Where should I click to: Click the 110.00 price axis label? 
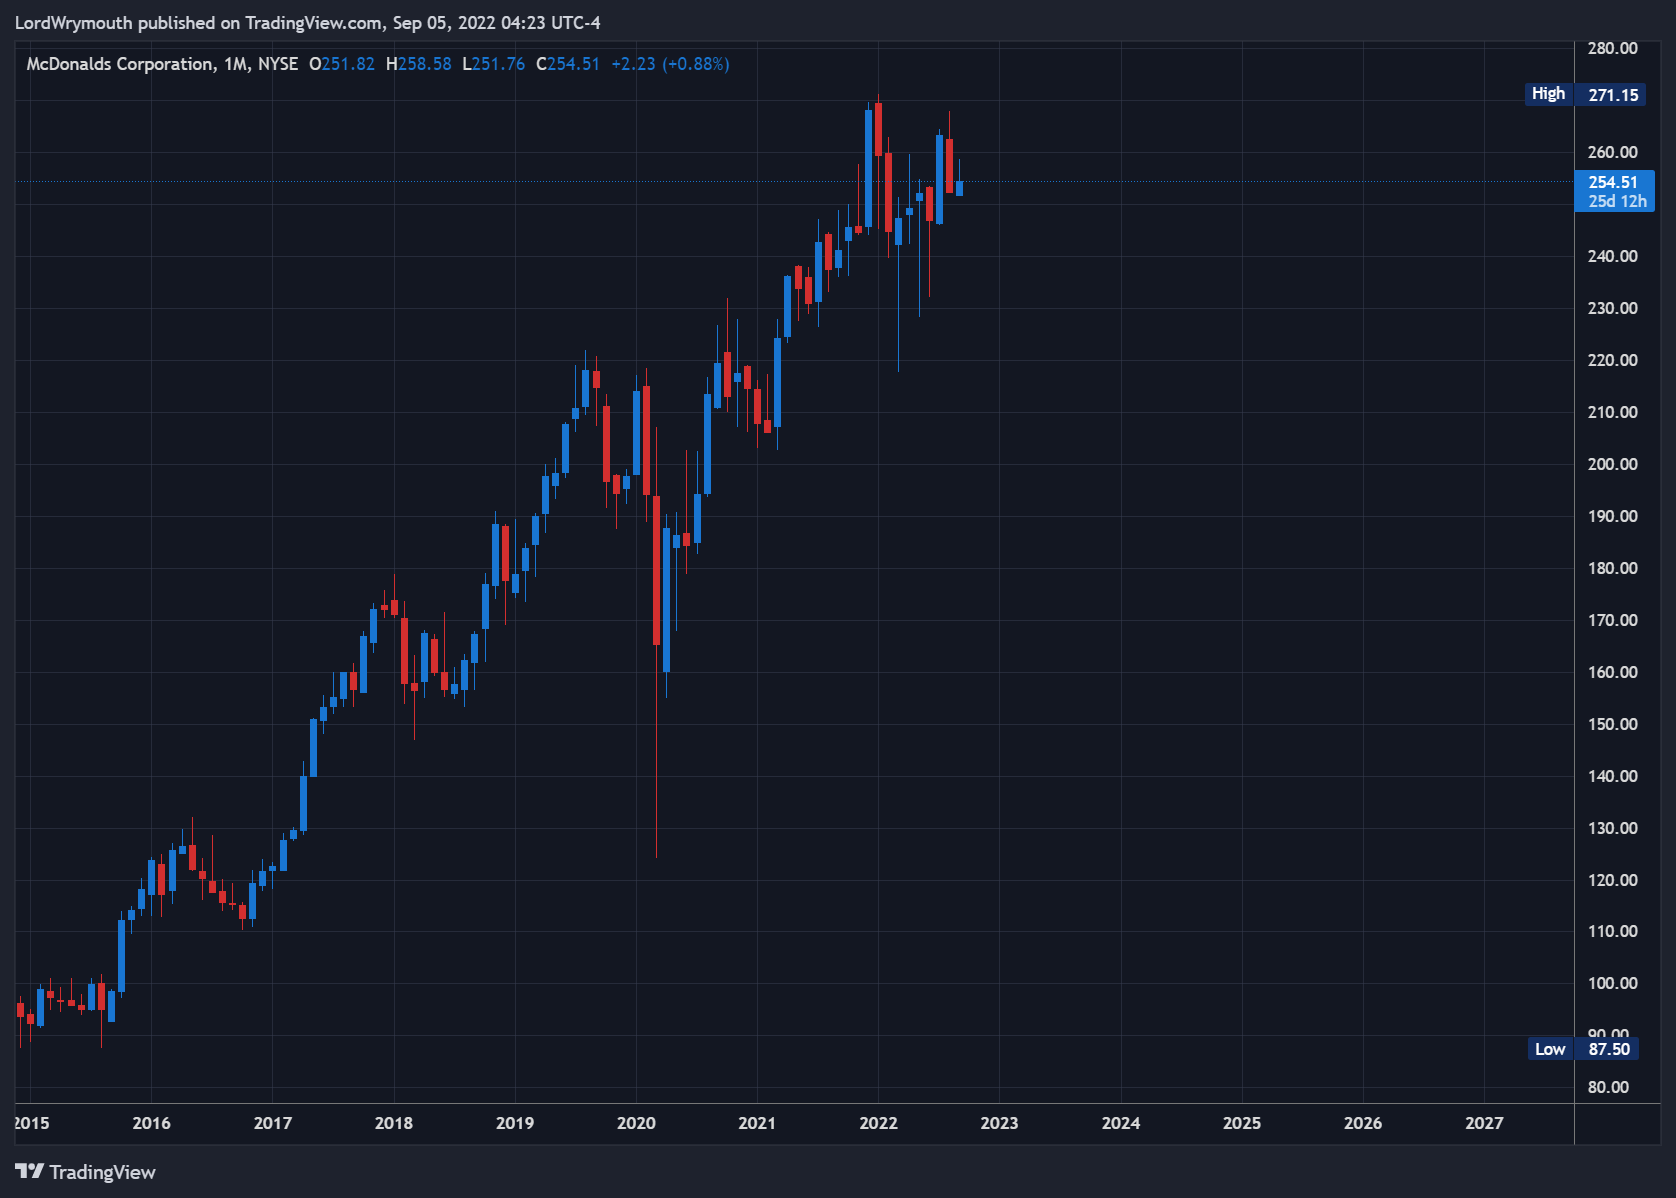tap(1612, 931)
